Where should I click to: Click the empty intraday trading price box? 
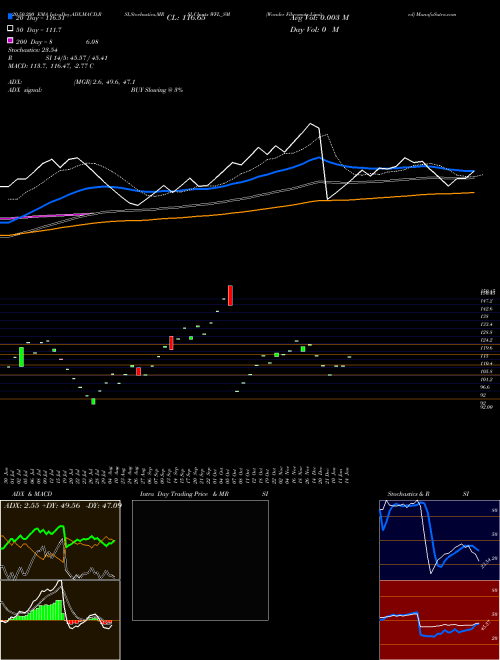(200, 560)
